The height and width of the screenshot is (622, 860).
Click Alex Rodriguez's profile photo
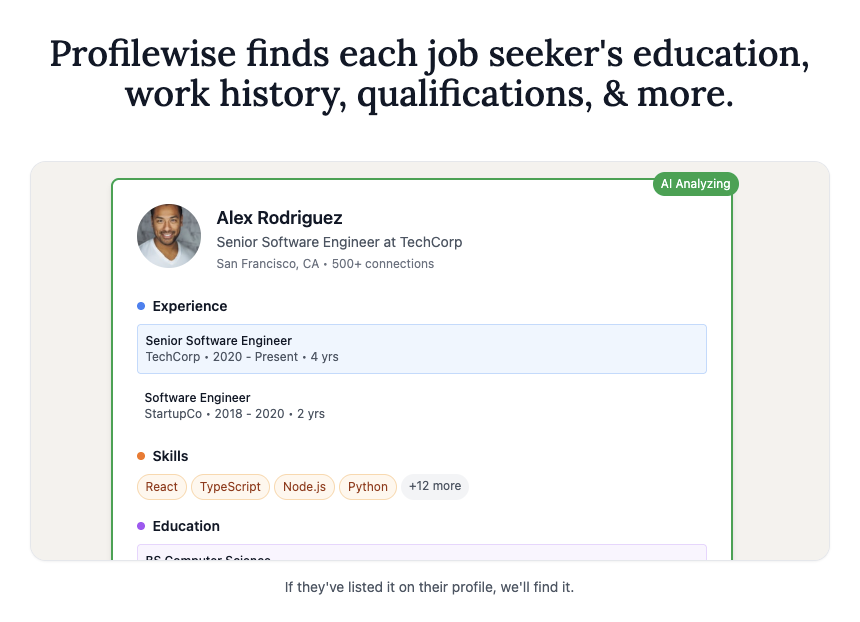coord(169,236)
